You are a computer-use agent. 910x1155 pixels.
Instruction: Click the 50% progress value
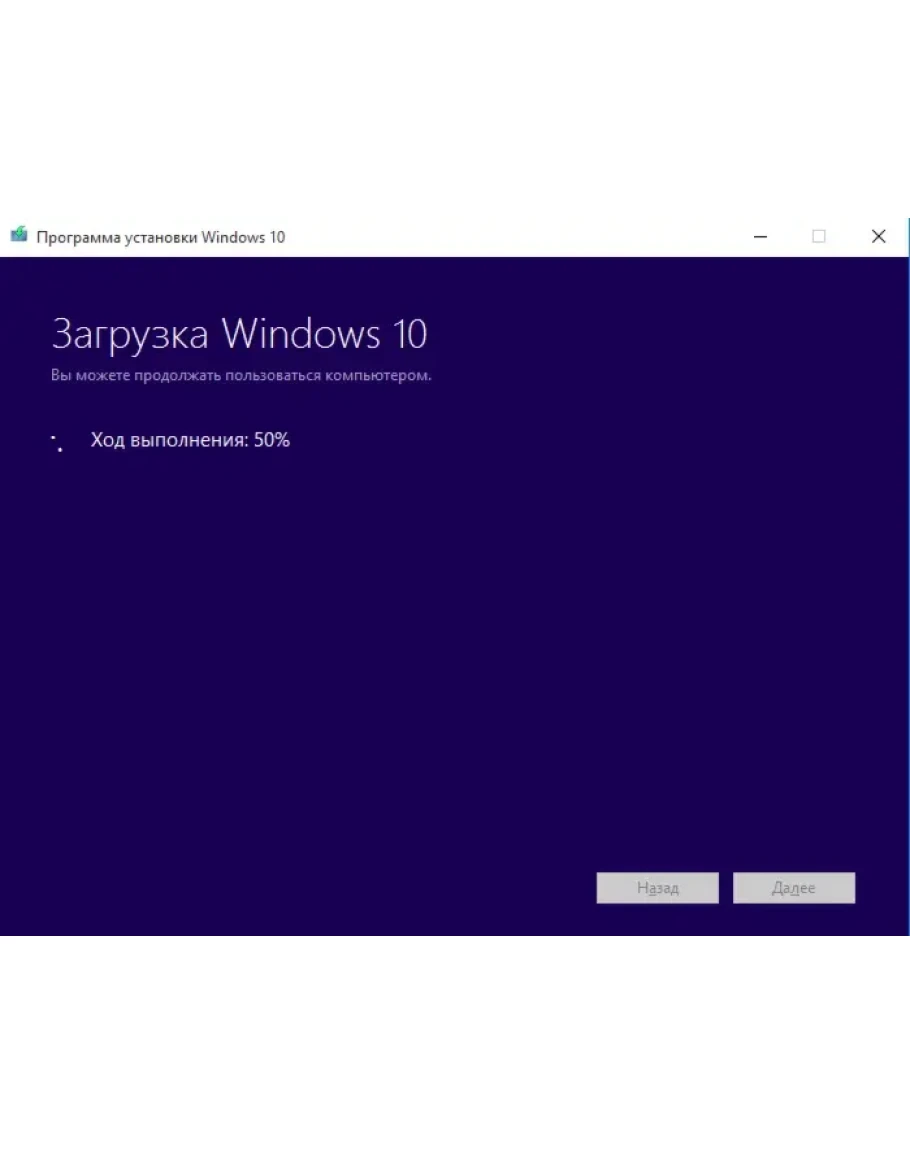click(271, 440)
